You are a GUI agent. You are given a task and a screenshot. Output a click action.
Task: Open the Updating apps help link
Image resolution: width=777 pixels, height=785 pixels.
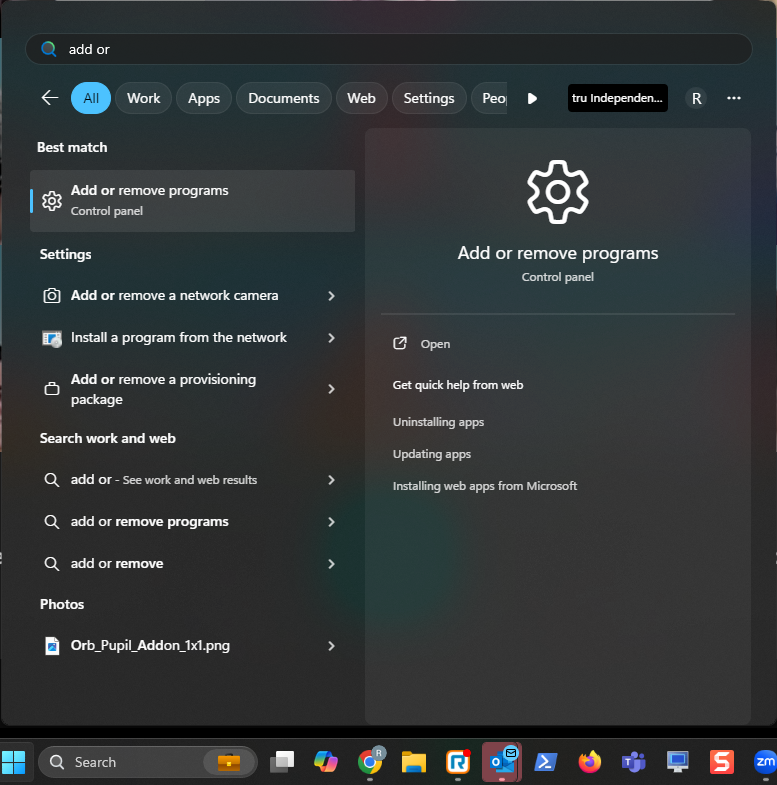coord(432,454)
